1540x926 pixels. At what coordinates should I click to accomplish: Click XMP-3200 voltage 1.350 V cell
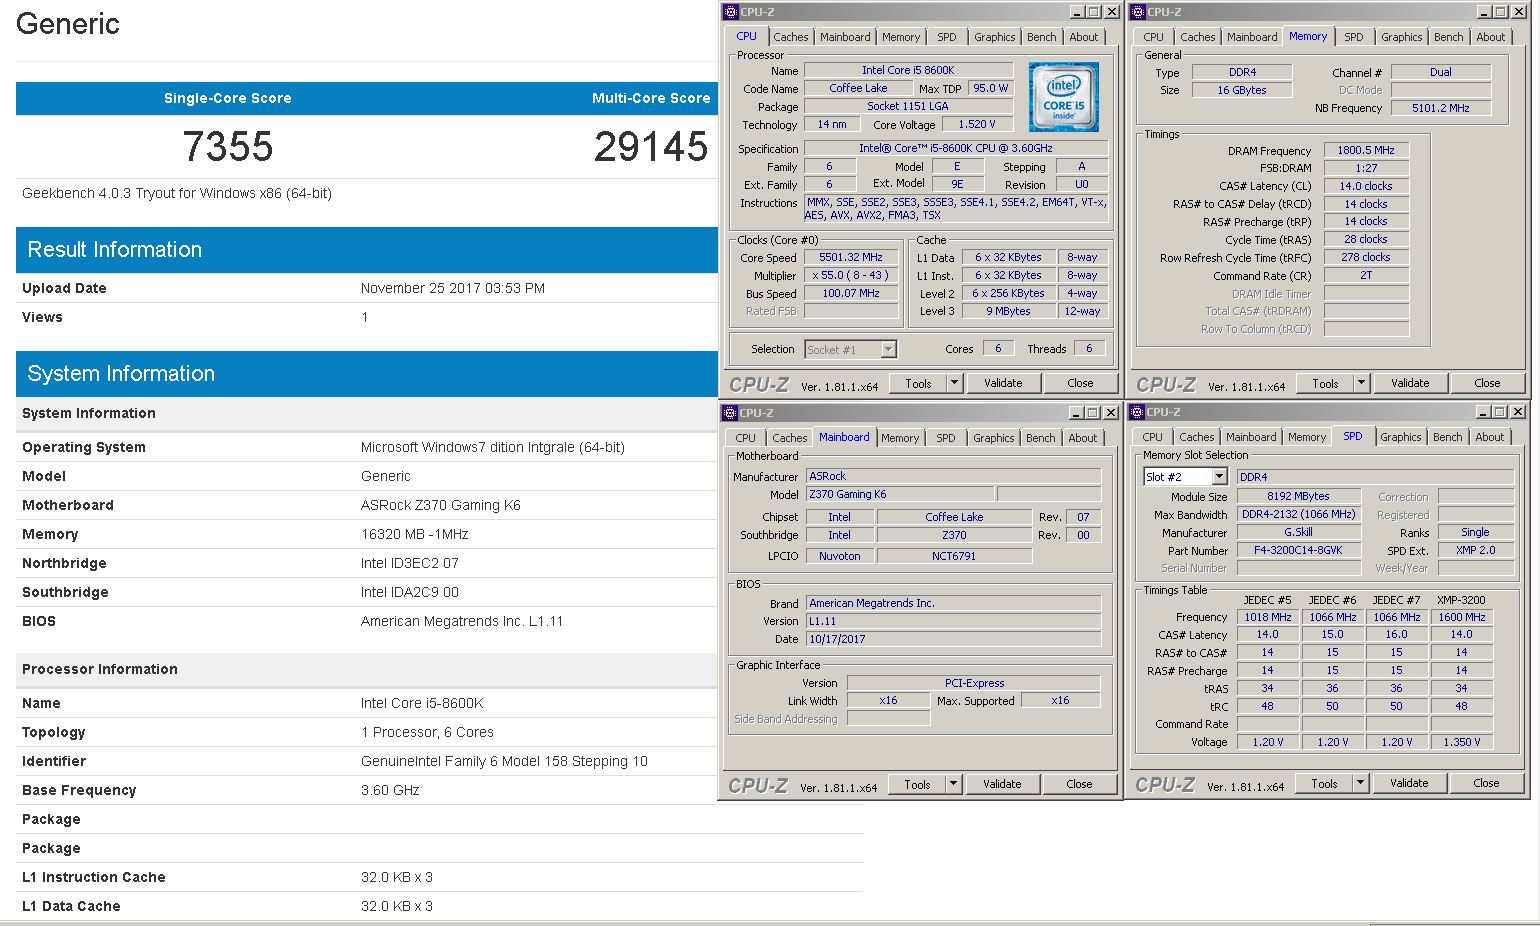click(1461, 742)
